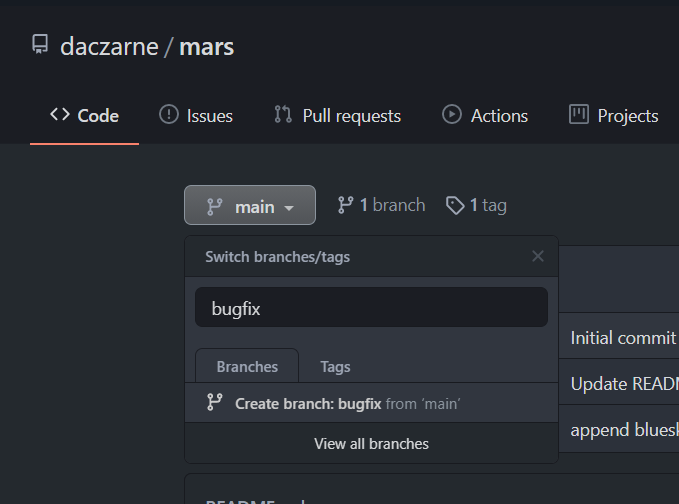
Task: Select the Branches tab in popup
Action: [247, 366]
